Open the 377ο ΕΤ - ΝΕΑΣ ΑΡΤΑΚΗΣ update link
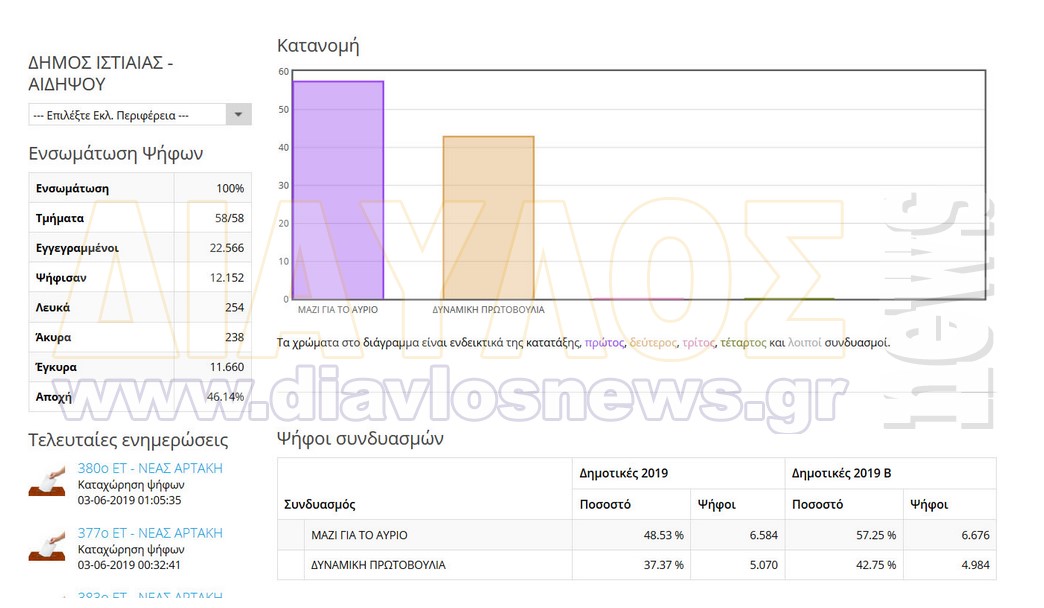This screenshot has width=1044, height=608. pyautogui.click(x=150, y=533)
